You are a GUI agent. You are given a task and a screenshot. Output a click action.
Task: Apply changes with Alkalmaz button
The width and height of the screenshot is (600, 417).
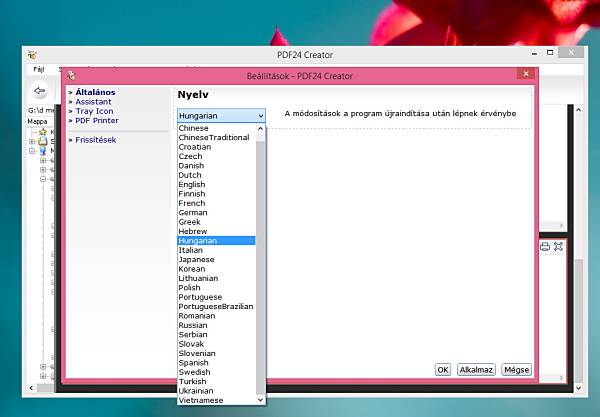tap(476, 370)
